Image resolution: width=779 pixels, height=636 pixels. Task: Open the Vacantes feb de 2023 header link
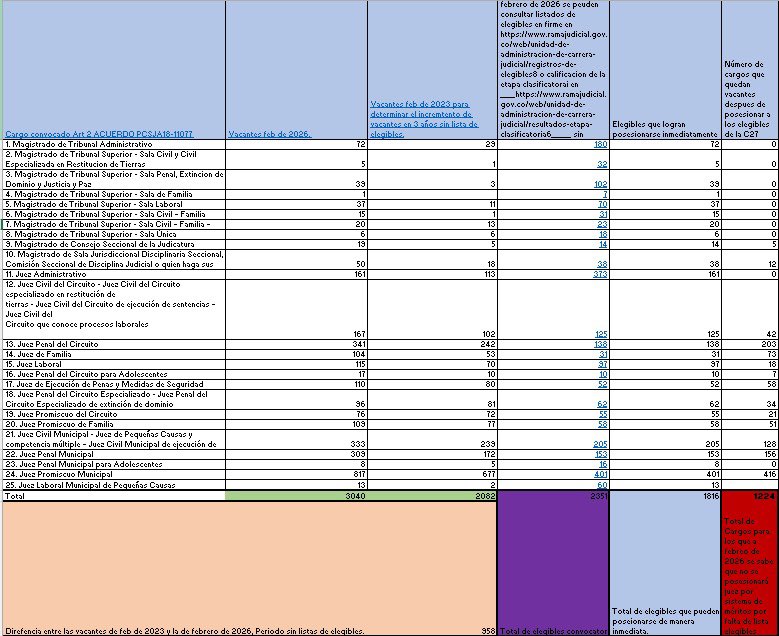(424, 119)
